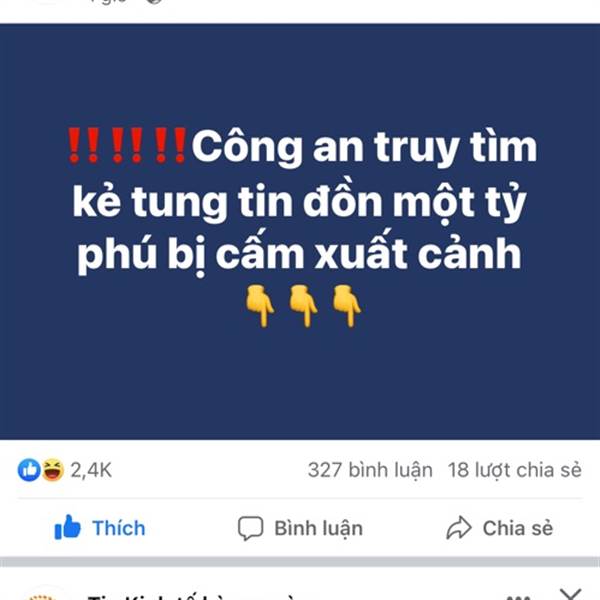
Task: Tap the Chia sẻ arrow icon
Action: point(459,528)
